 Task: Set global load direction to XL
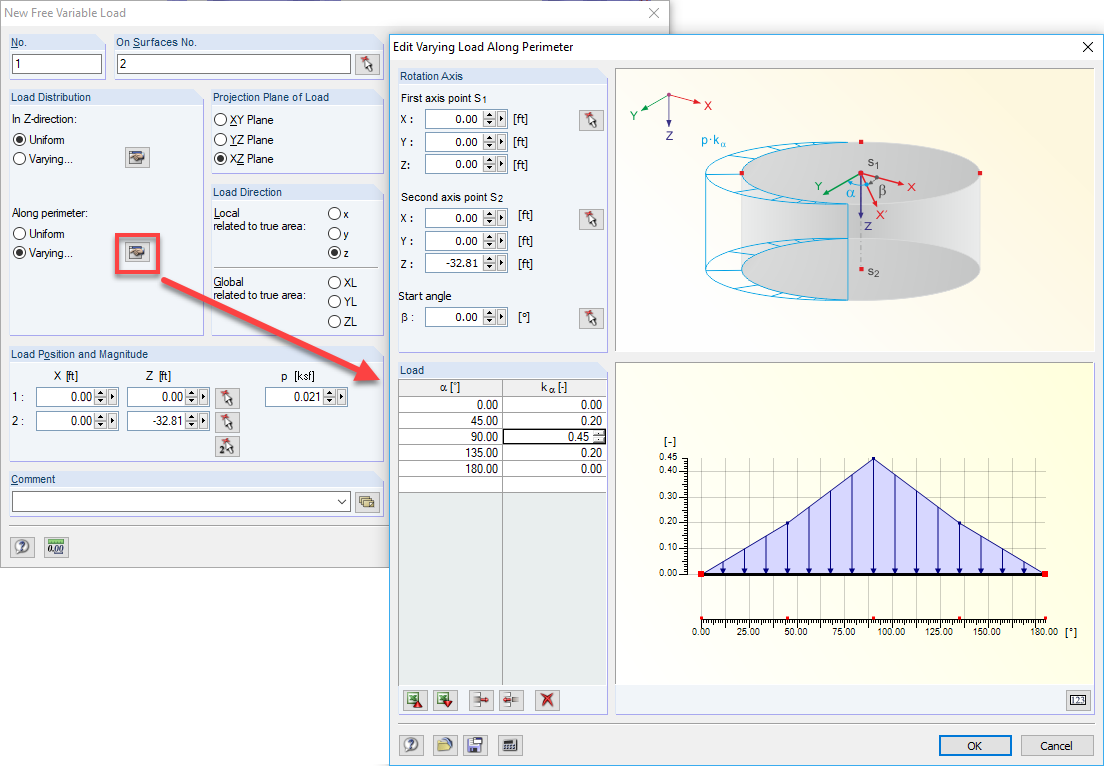pyautogui.click(x=336, y=282)
